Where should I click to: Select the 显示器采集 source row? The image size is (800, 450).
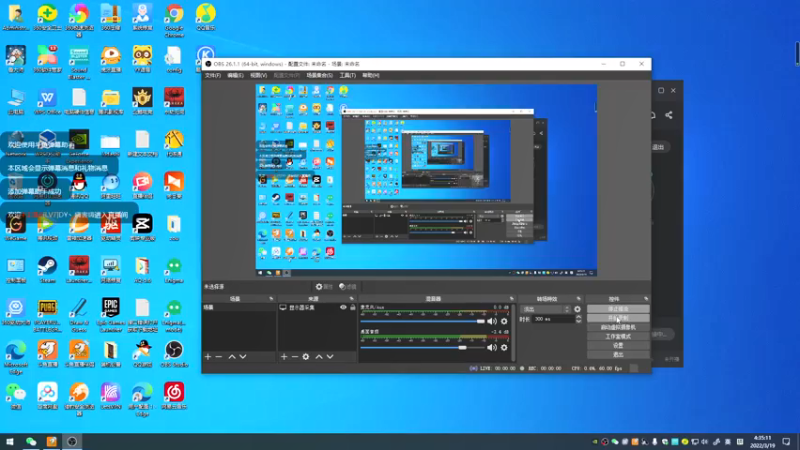pyautogui.click(x=317, y=308)
